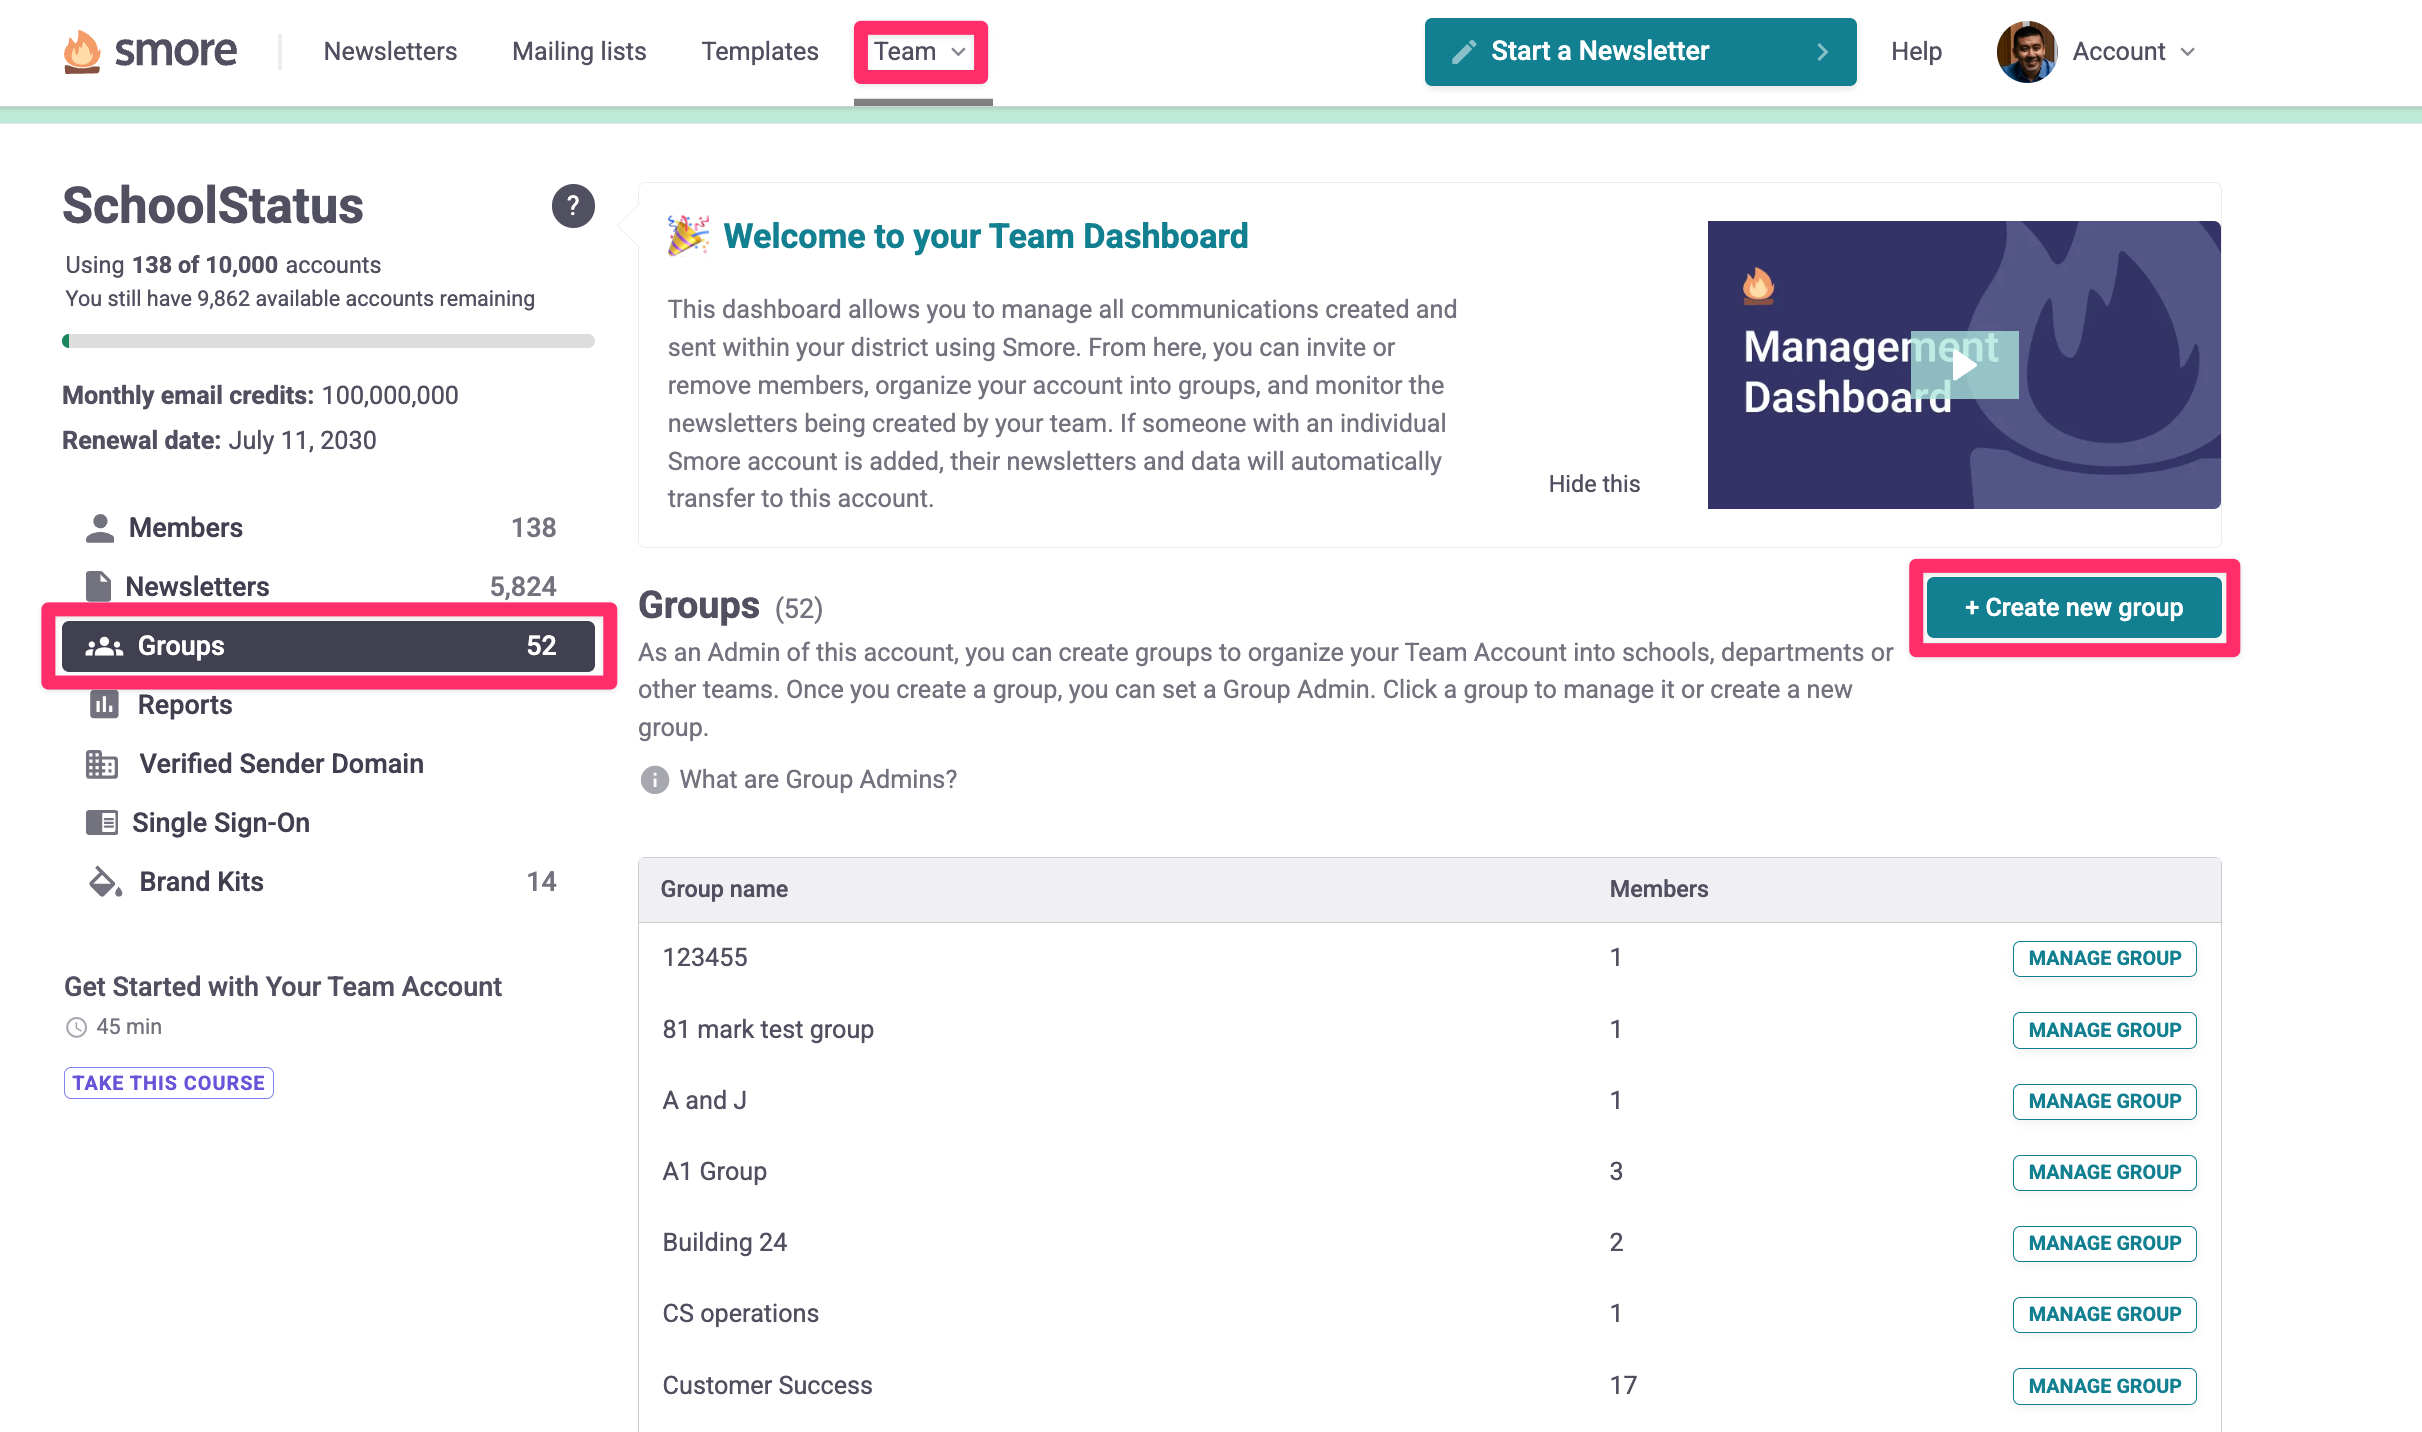
Task: Select Newsletters in the sidebar menu
Action: click(x=197, y=587)
